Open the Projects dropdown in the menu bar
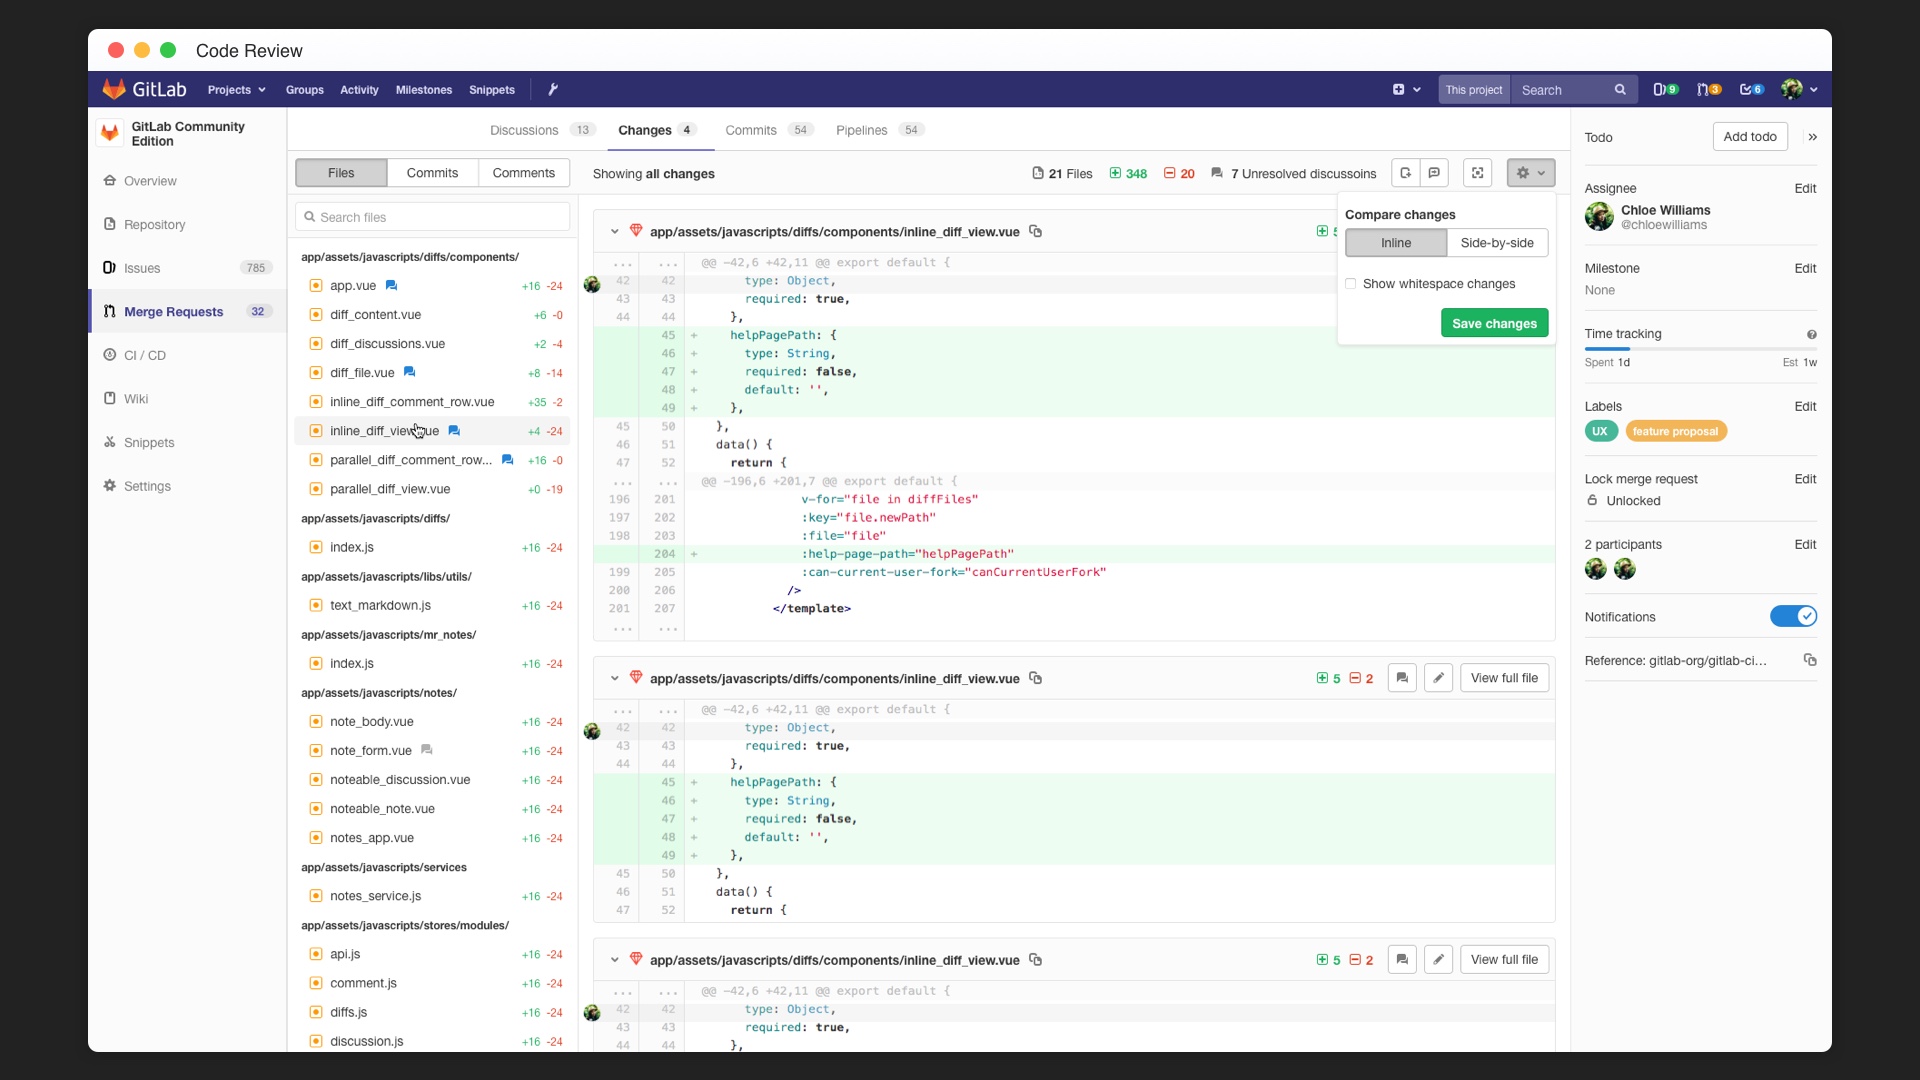This screenshot has width=1920, height=1080. [x=237, y=90]
